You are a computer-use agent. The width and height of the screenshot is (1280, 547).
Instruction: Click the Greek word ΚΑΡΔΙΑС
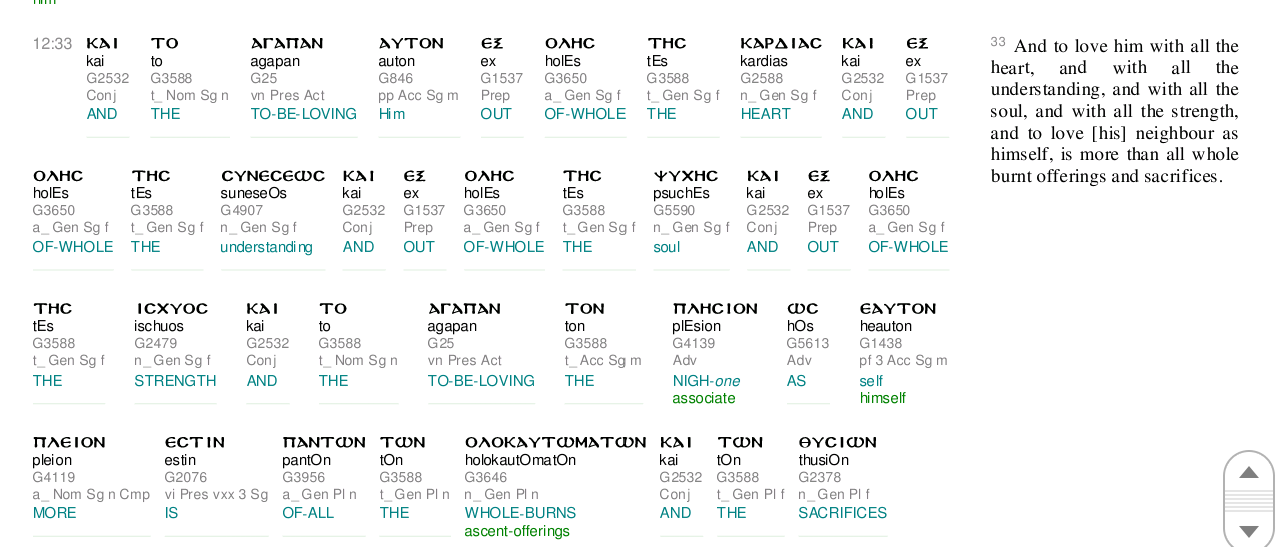tap(780, 43)
